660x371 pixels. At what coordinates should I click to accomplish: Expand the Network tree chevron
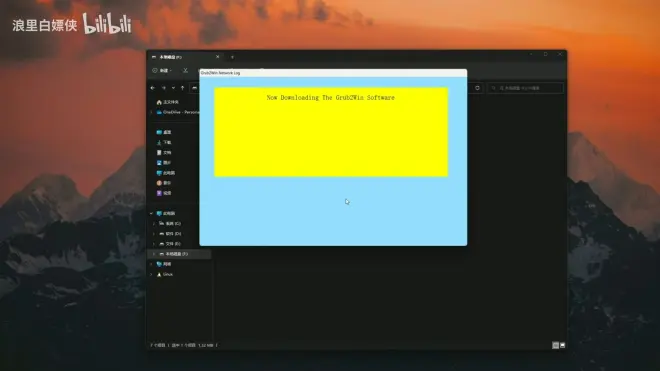(x=152, y=264)
